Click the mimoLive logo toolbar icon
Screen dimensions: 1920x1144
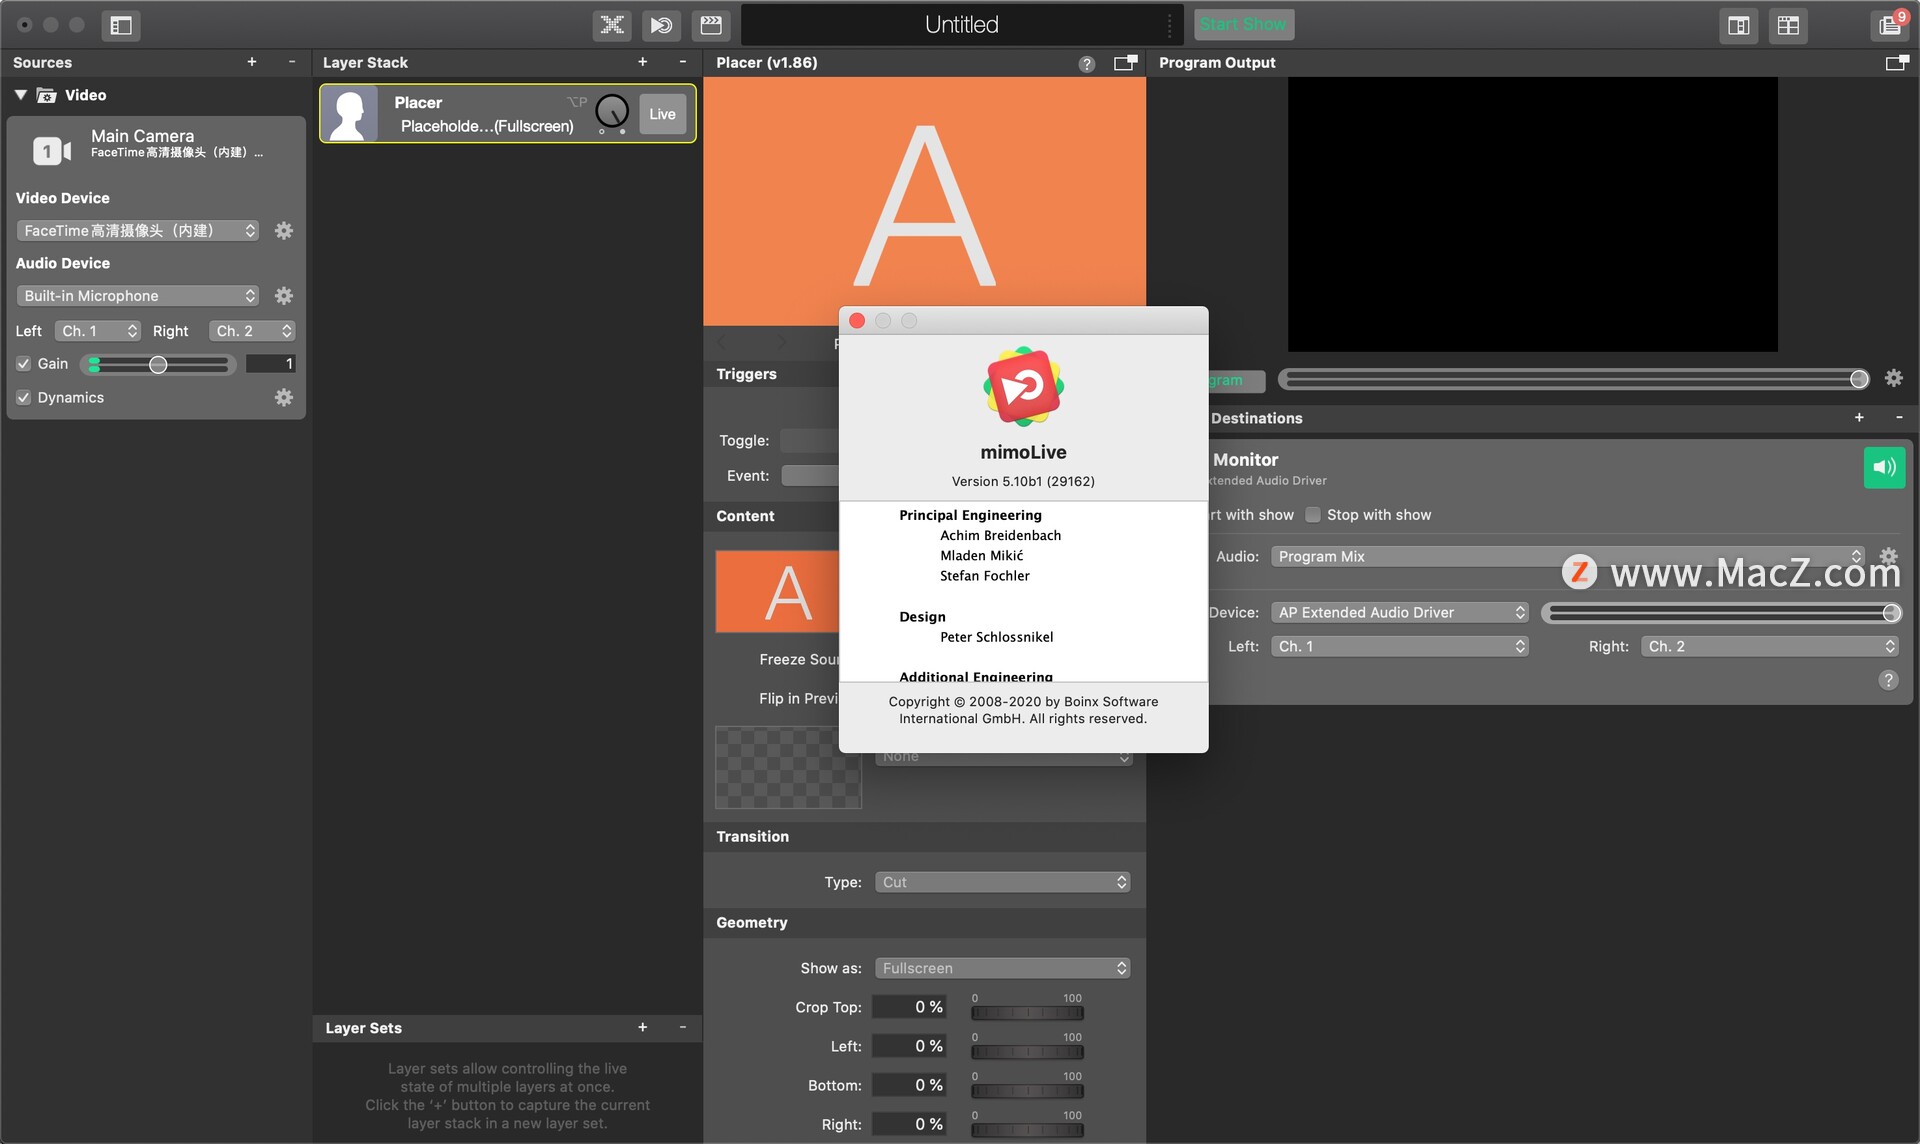(x=661, y=25)
